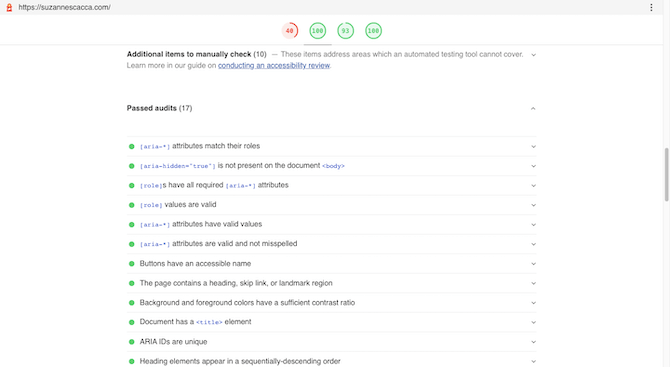Click green pass dot for 'Document has a <title> element'

[132, 323]
